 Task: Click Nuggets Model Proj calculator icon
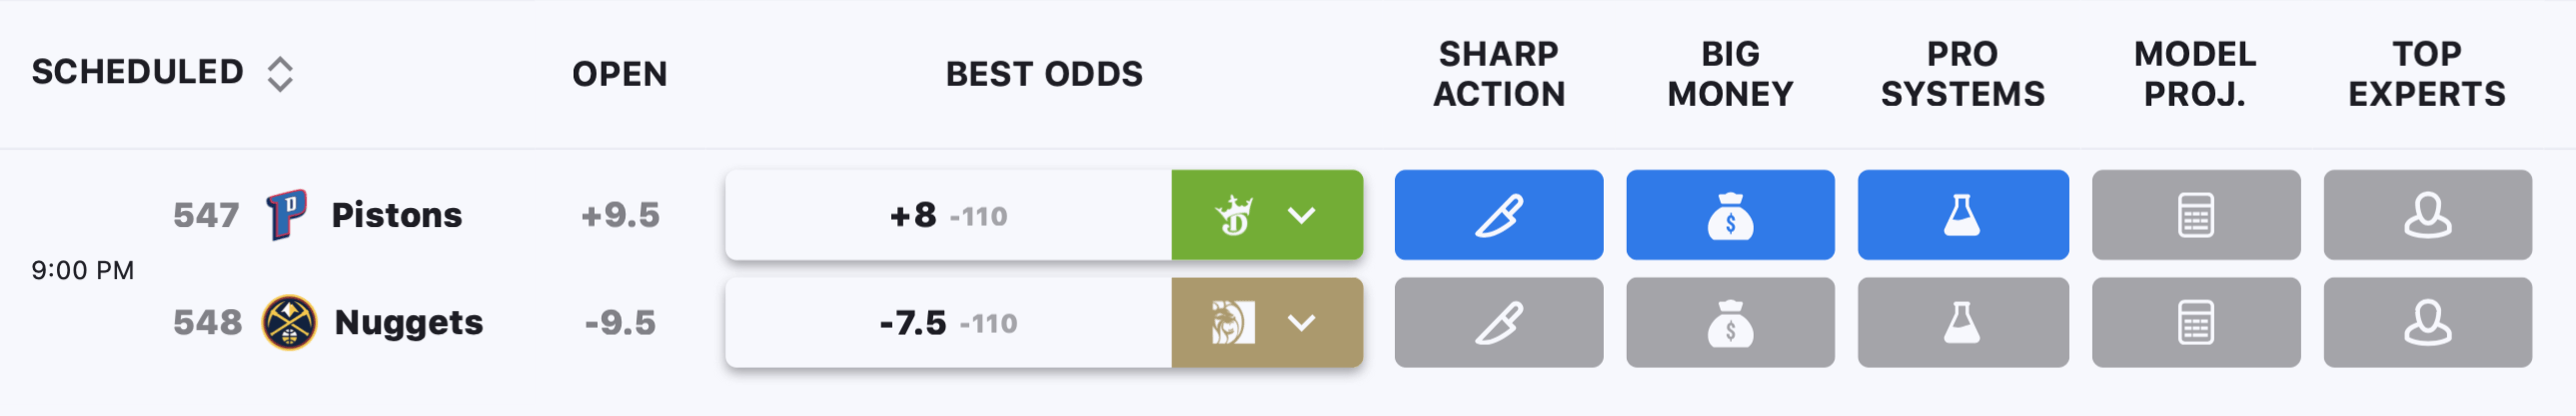point(2195,323)
